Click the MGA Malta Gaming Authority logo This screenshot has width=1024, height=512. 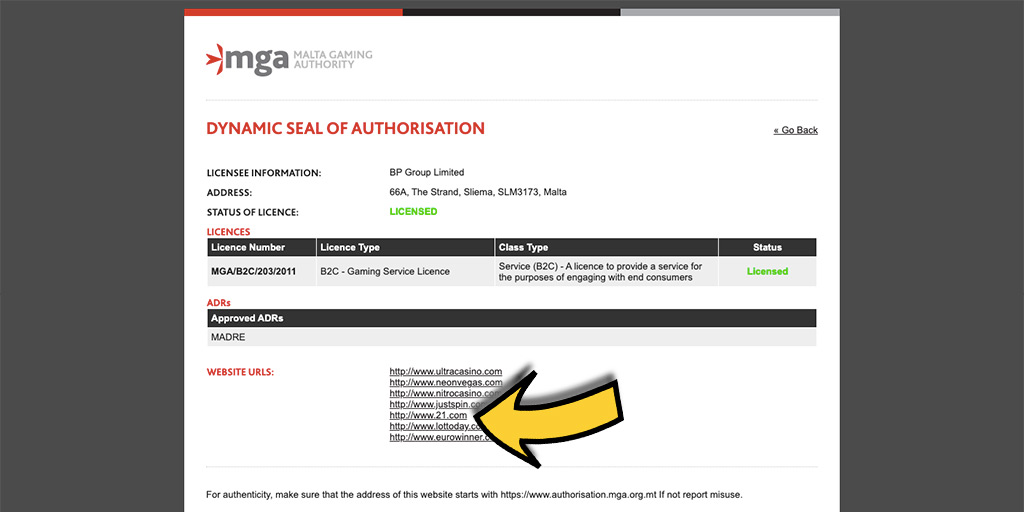(x=289, y=59)
